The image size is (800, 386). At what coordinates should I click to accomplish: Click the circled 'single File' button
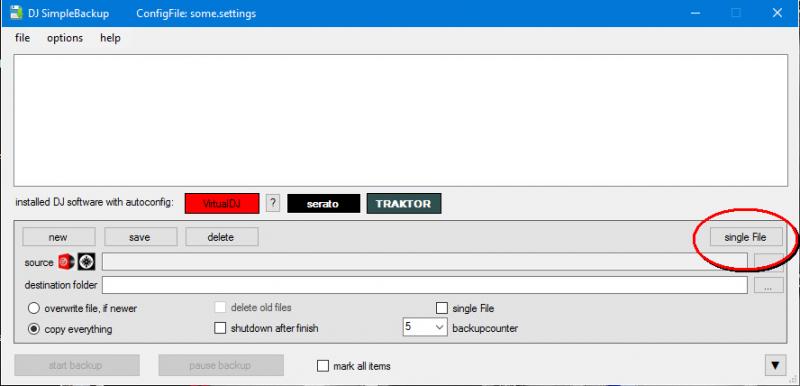coord(745,237)
